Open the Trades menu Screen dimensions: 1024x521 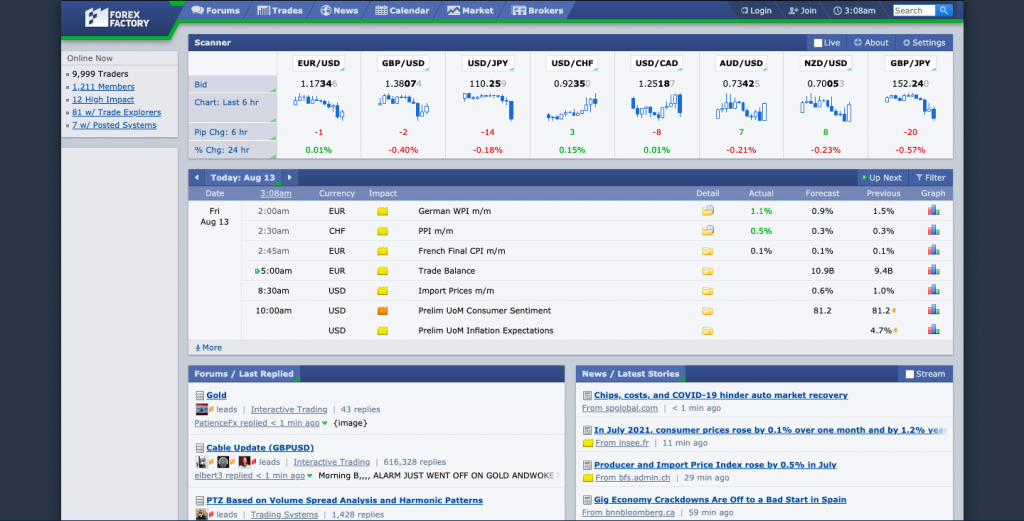[x=280, y=10]
